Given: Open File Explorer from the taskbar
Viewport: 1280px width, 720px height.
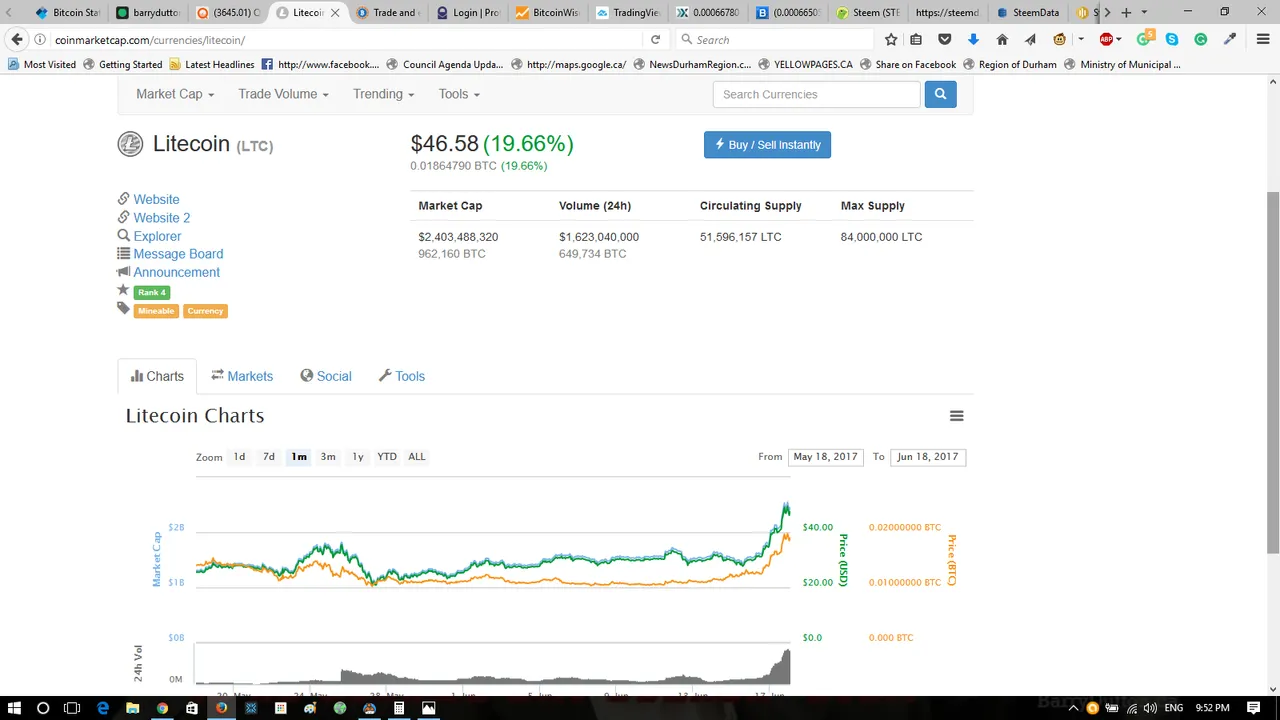Looking at the screenshot, I should tap(132, 708).
